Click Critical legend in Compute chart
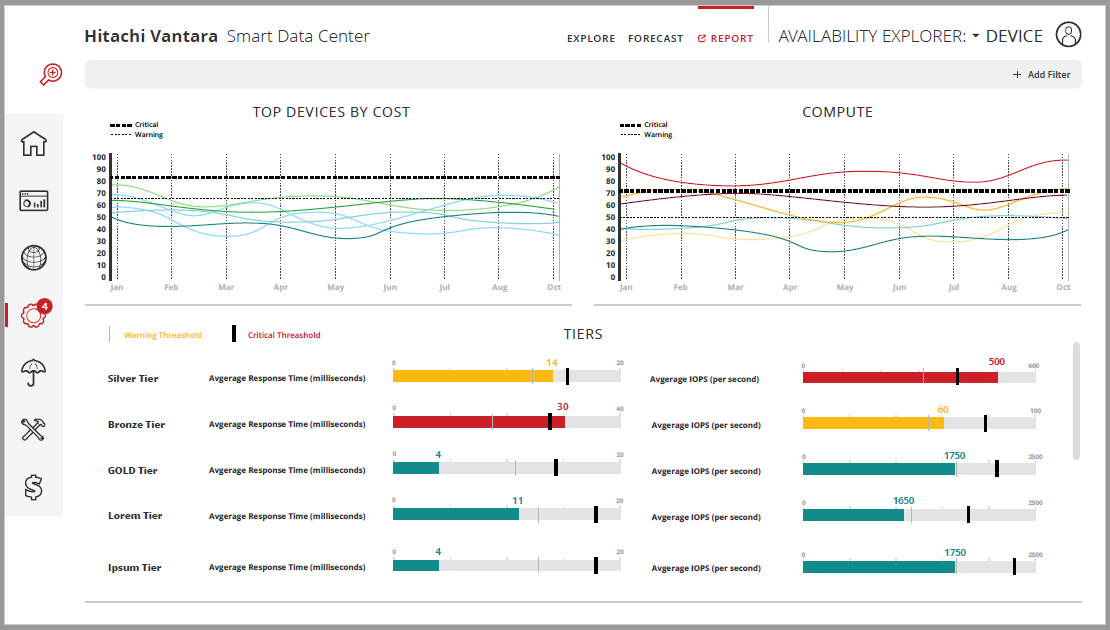 coord(656,125)
